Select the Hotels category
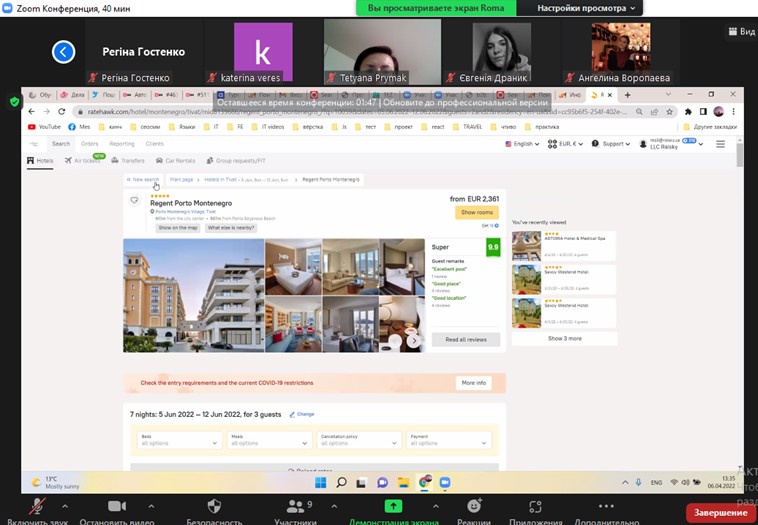Image resolution: width=758 pixels, height=525 pixels. point(40,160)
